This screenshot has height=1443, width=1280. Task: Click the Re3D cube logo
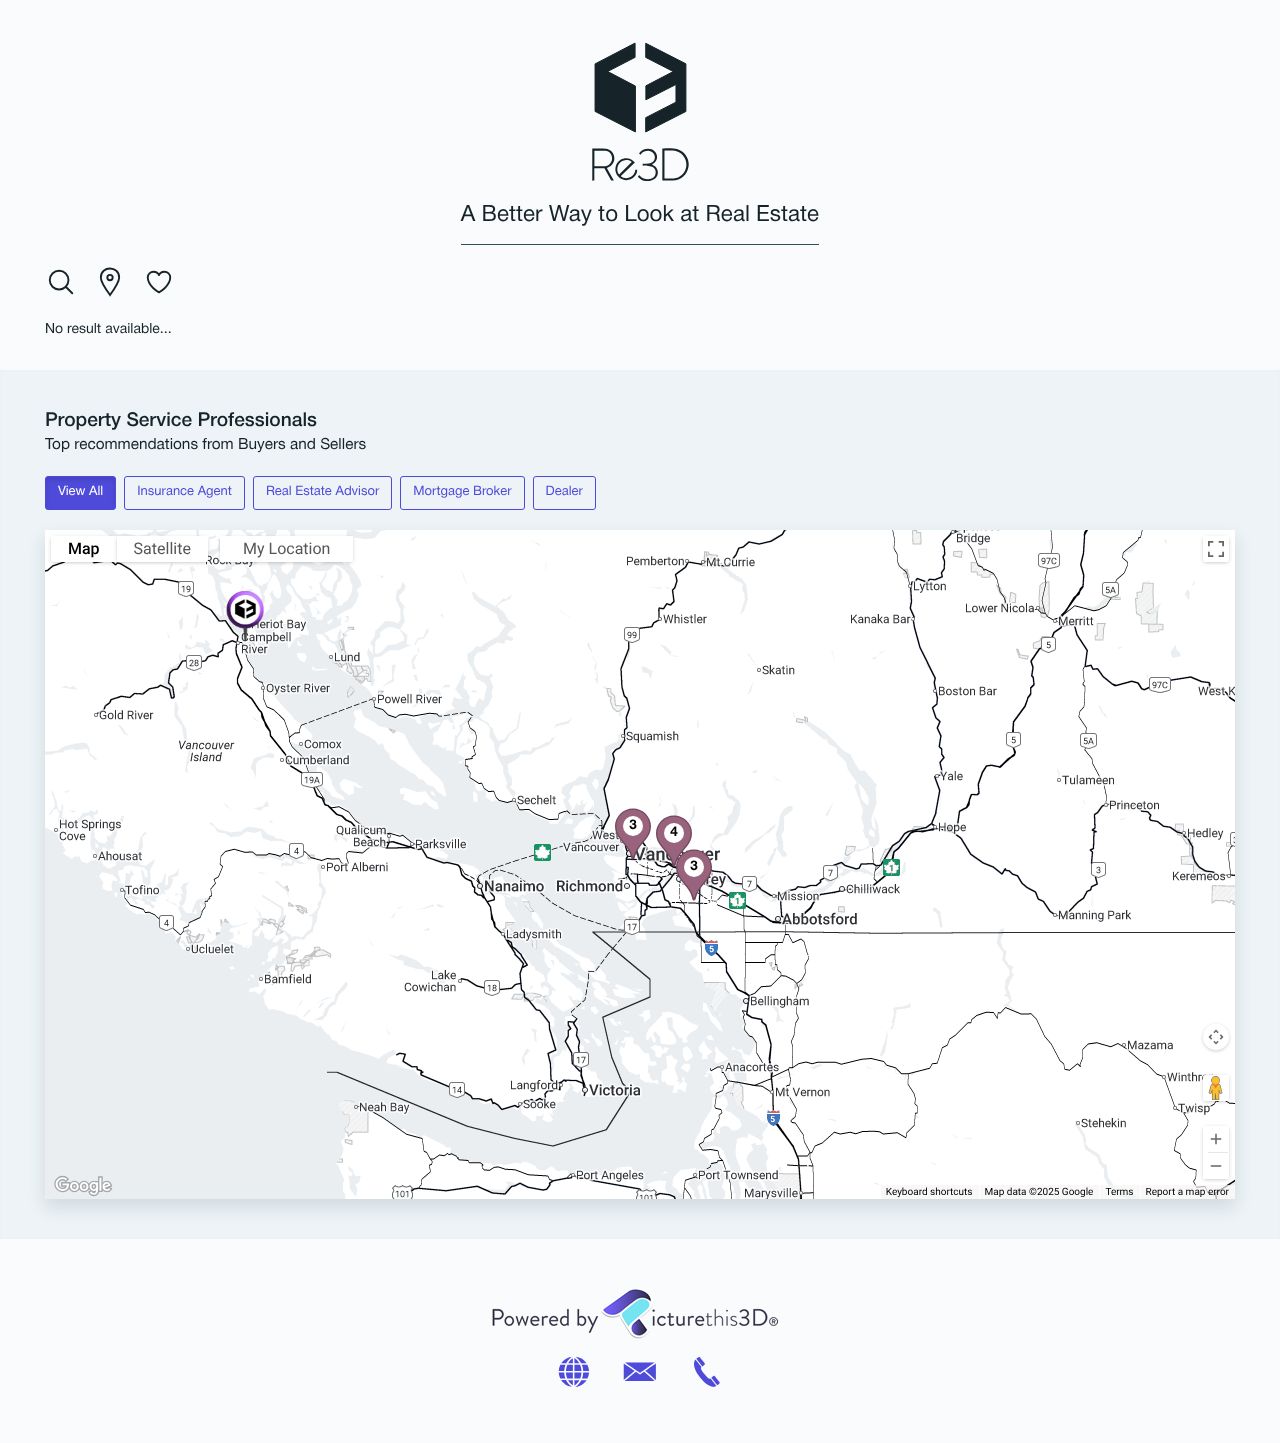640,88
